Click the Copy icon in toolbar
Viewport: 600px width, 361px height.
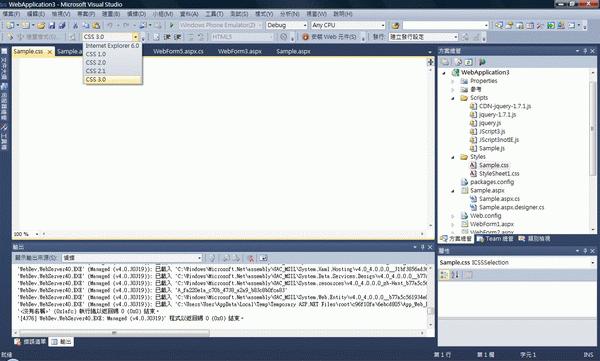[86, 26]
